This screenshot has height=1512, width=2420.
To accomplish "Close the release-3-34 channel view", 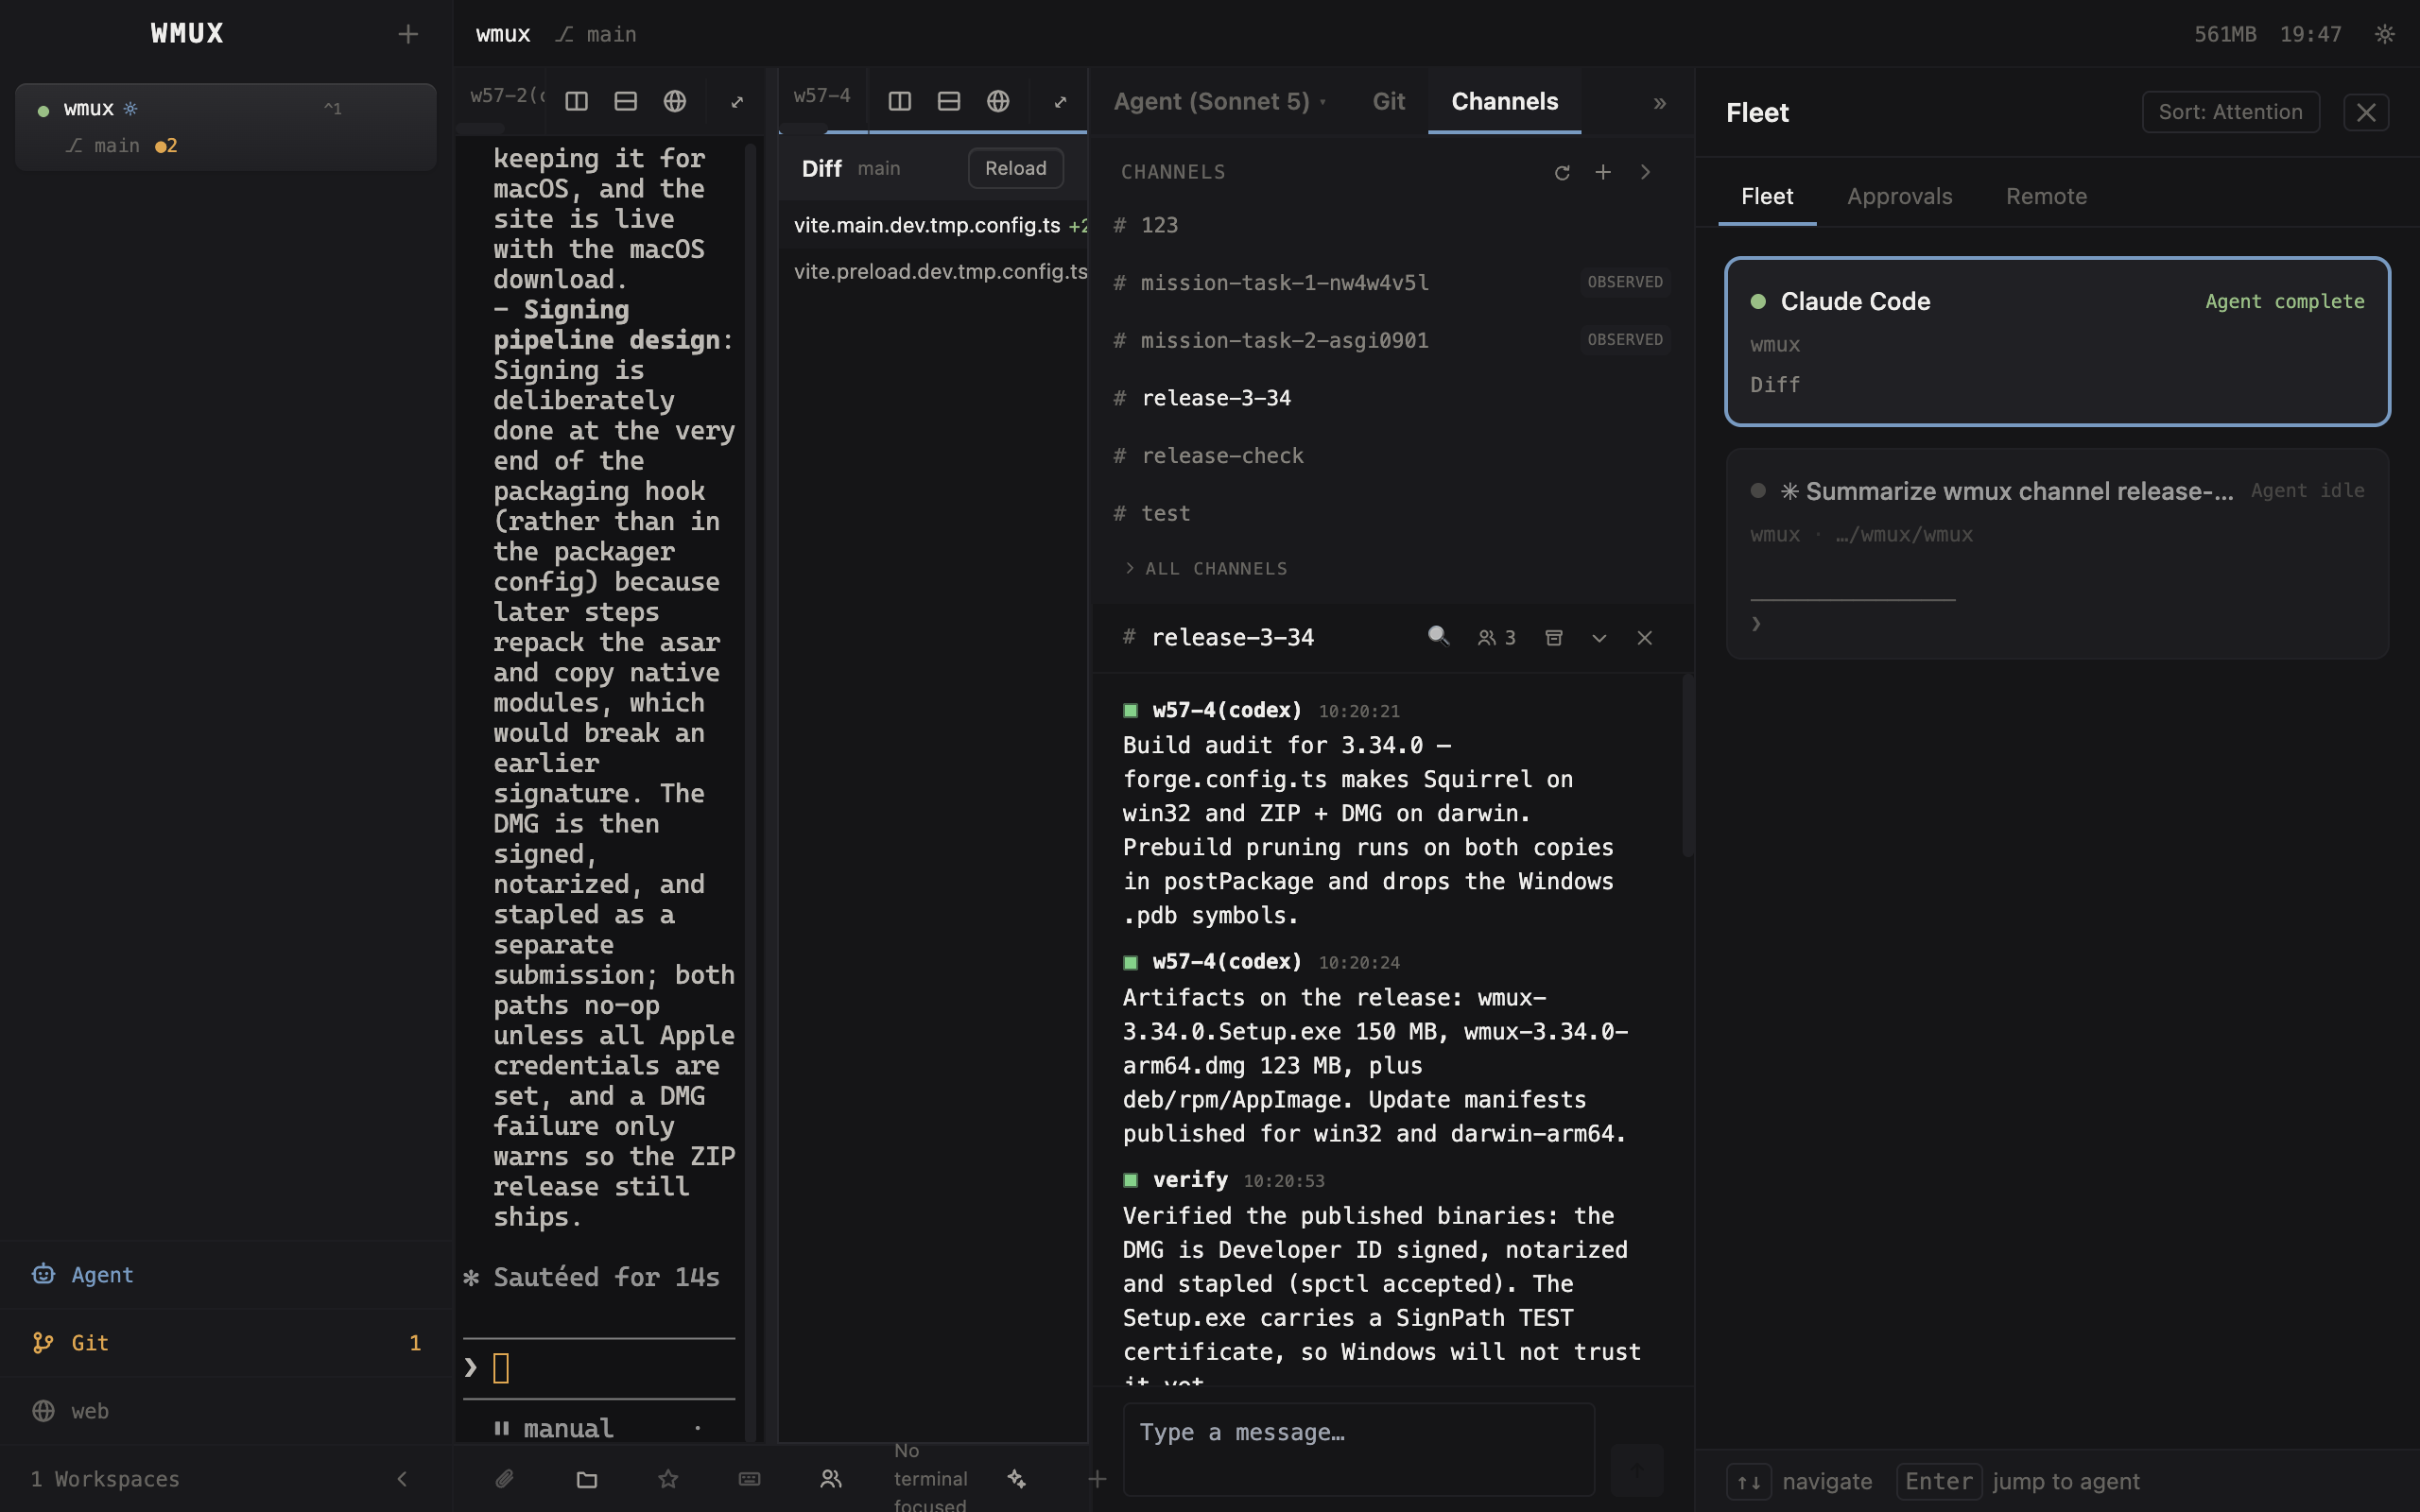I will (1644, 637).
